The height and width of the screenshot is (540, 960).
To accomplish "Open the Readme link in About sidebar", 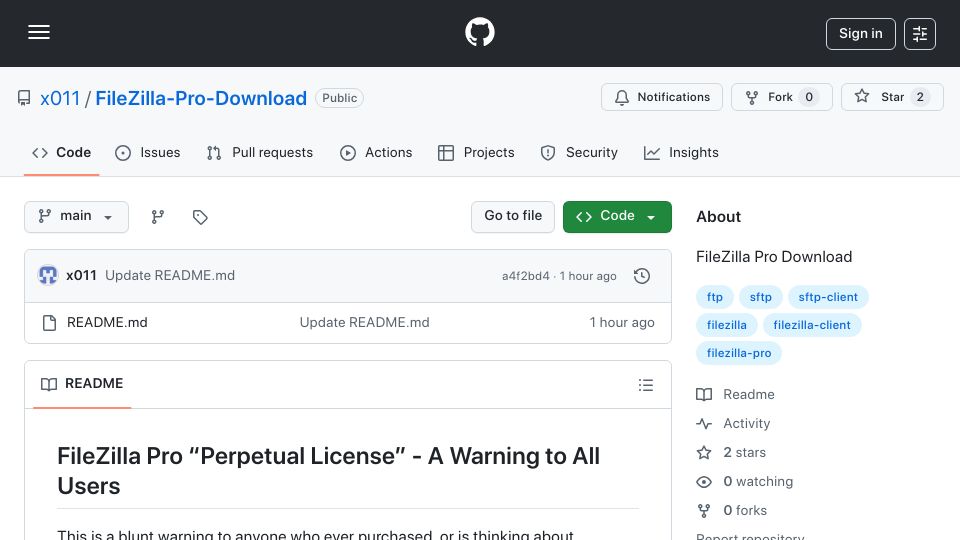I will coord(735,394).
